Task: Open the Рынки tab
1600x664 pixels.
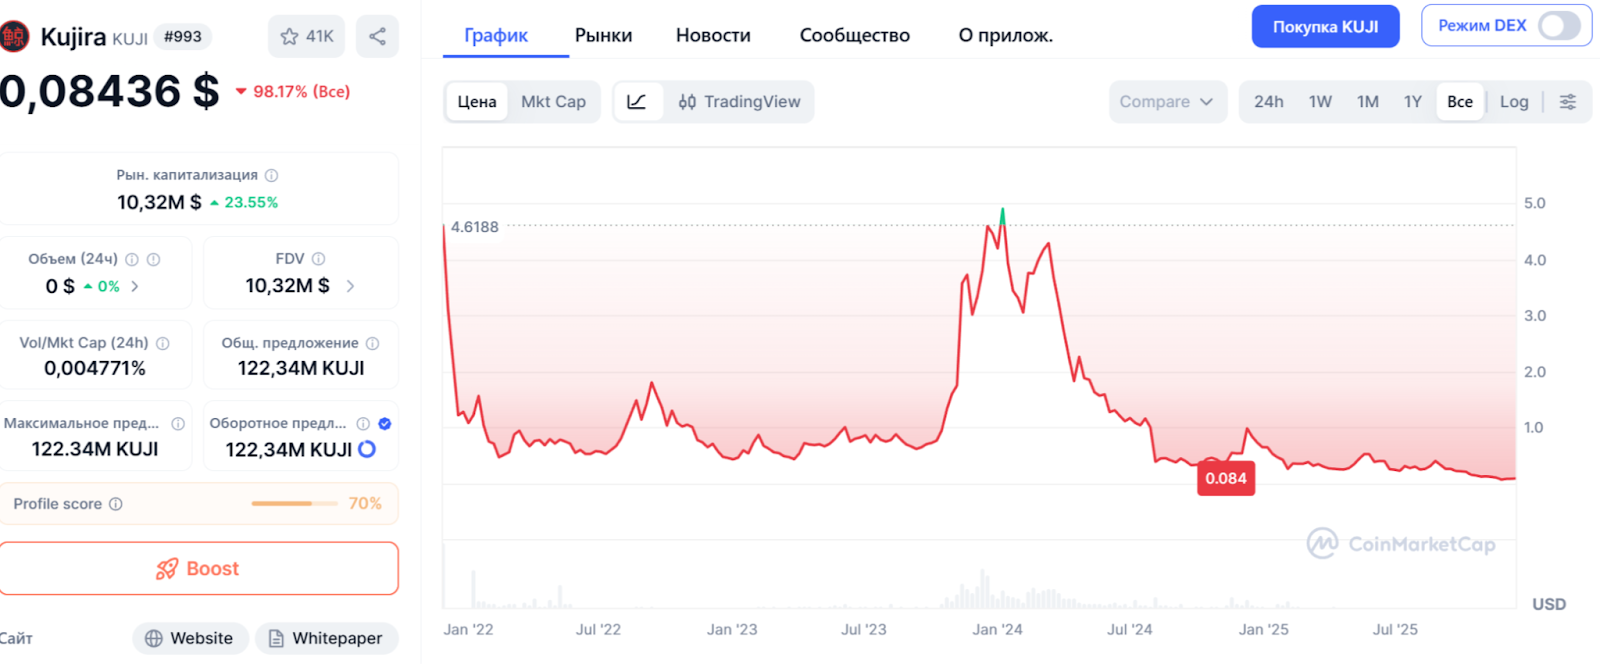Action: 603,36
